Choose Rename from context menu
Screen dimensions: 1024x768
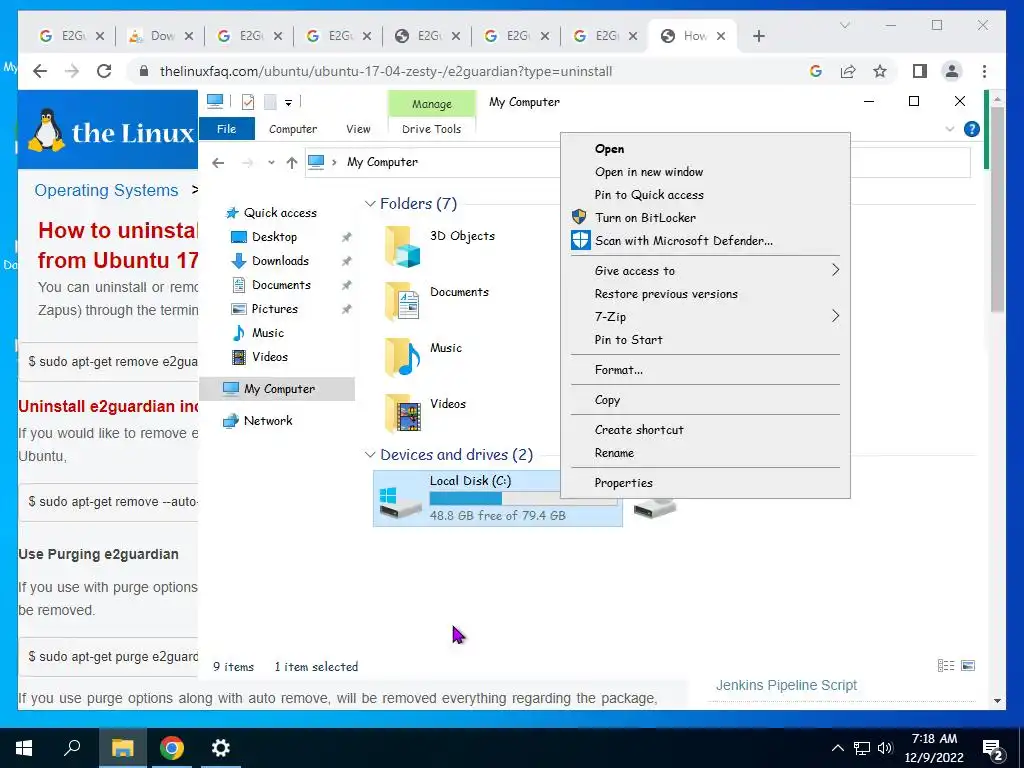(705, 453)
